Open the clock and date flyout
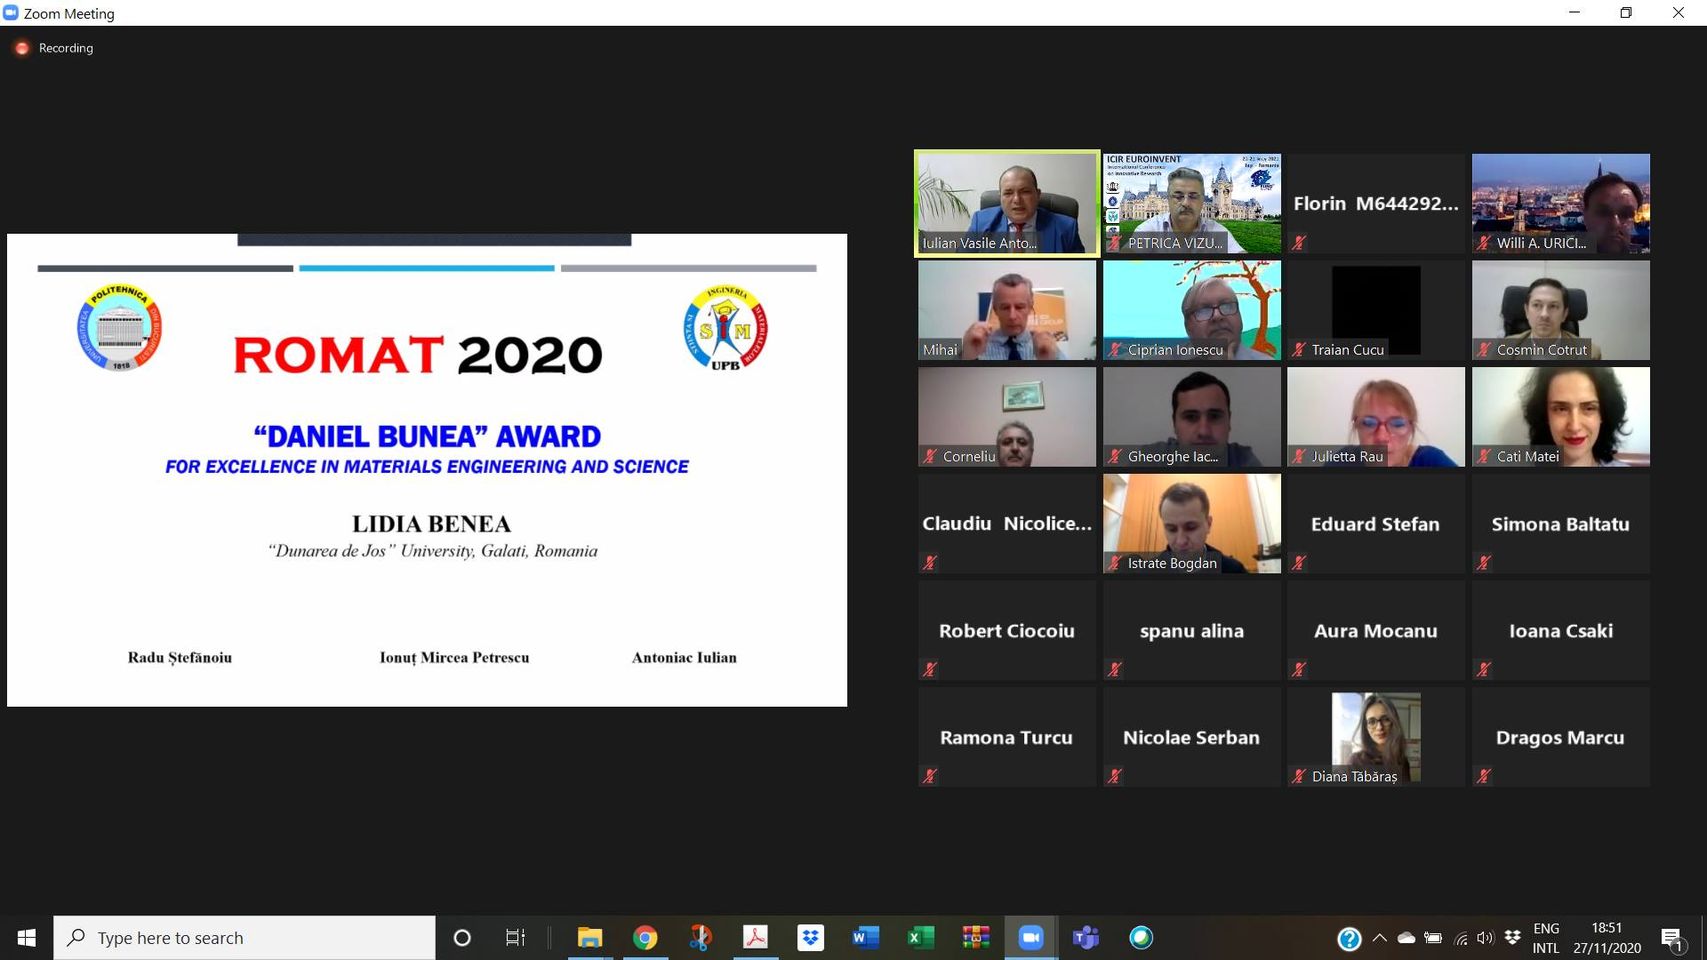1707x960 pixels. tap(1606, 938)
